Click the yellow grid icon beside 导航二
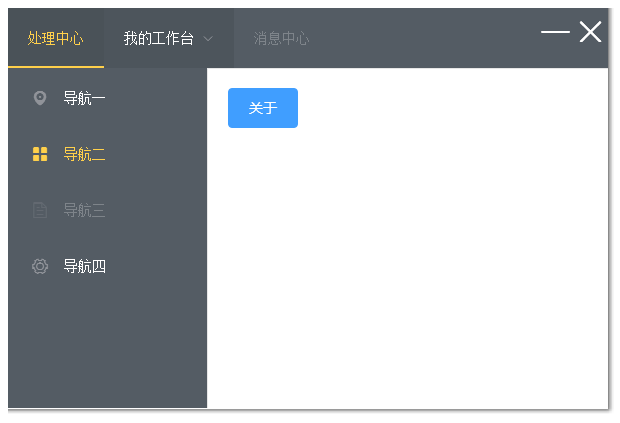This screenshot has height=423, width=620. tap(40, 154)
